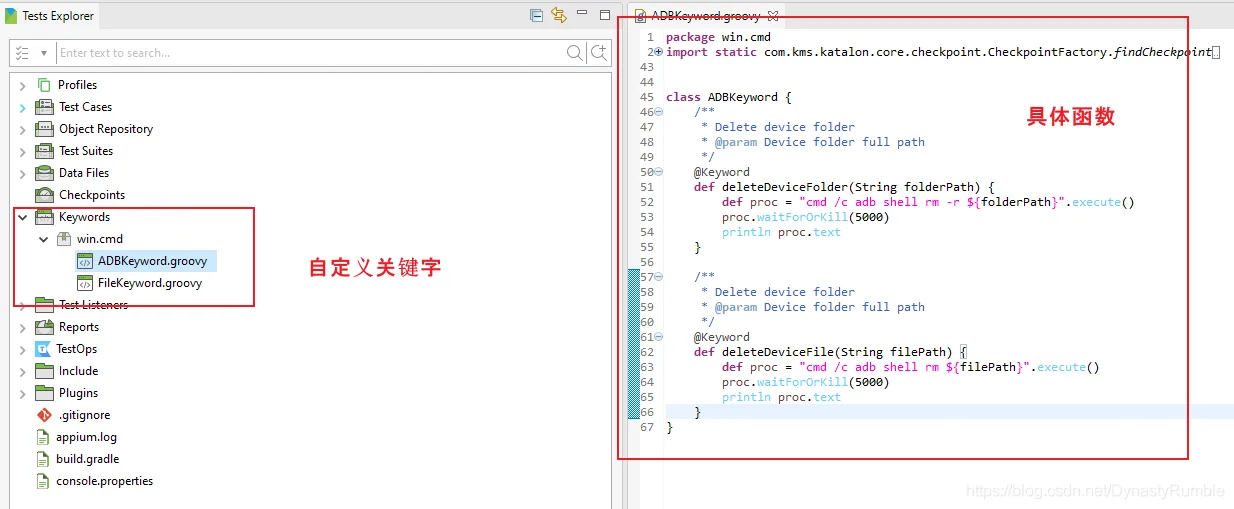Expand the Include node
The height and width of the screenshot is (509, 1234).
pyautogui.click(x=22, y=371)
